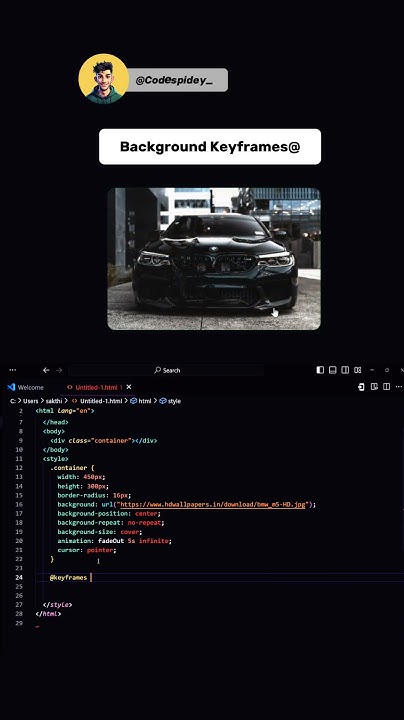This screenshot has width=404, height=720.
Task: Click the Split Editor Right icon
Action: point(387,387)
